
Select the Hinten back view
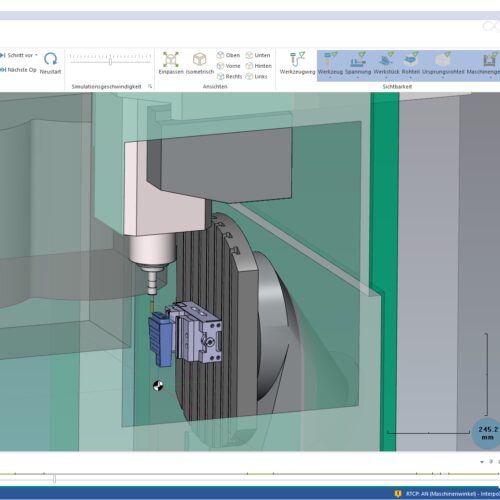click(x=259, y=66)
